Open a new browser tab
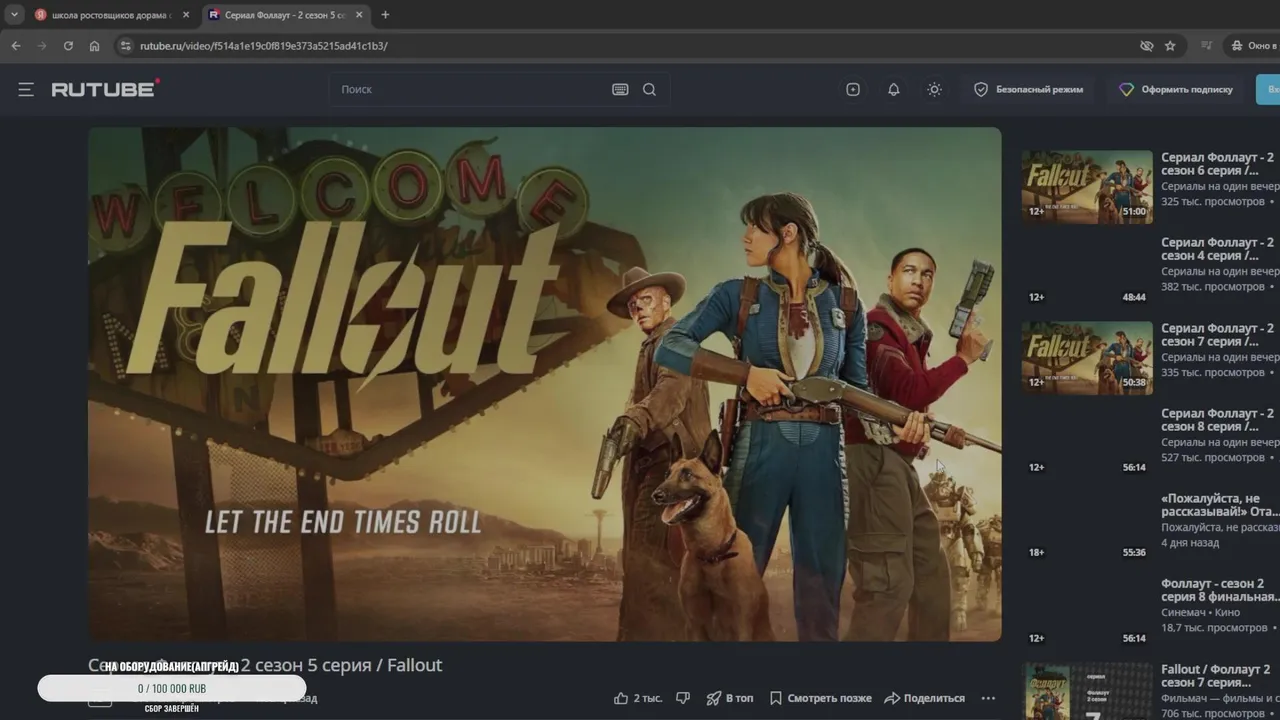 [385, 15]
